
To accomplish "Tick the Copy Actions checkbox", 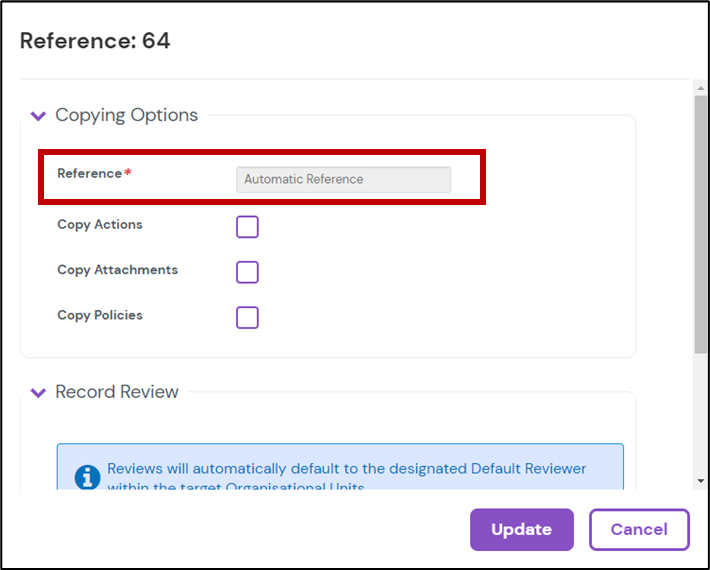I will point(247,227).
